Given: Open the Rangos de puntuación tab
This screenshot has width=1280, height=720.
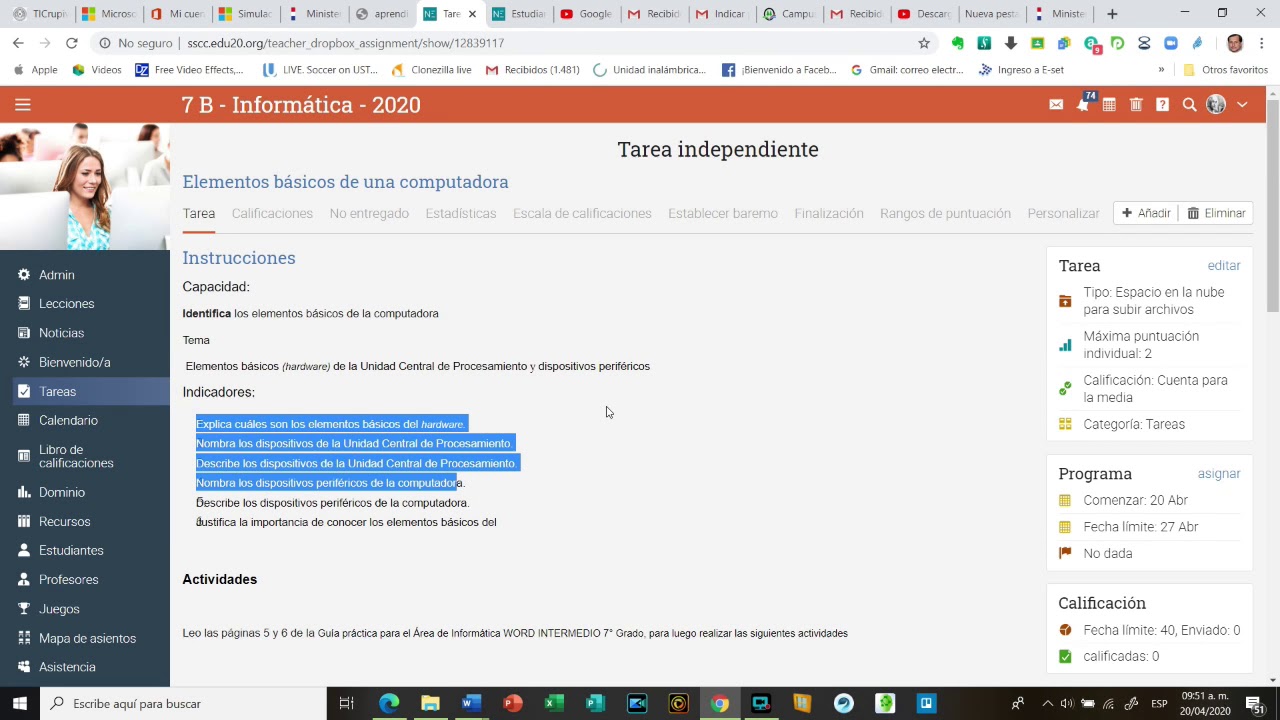Looking at the screenshot, I should [x=945, y=213].
